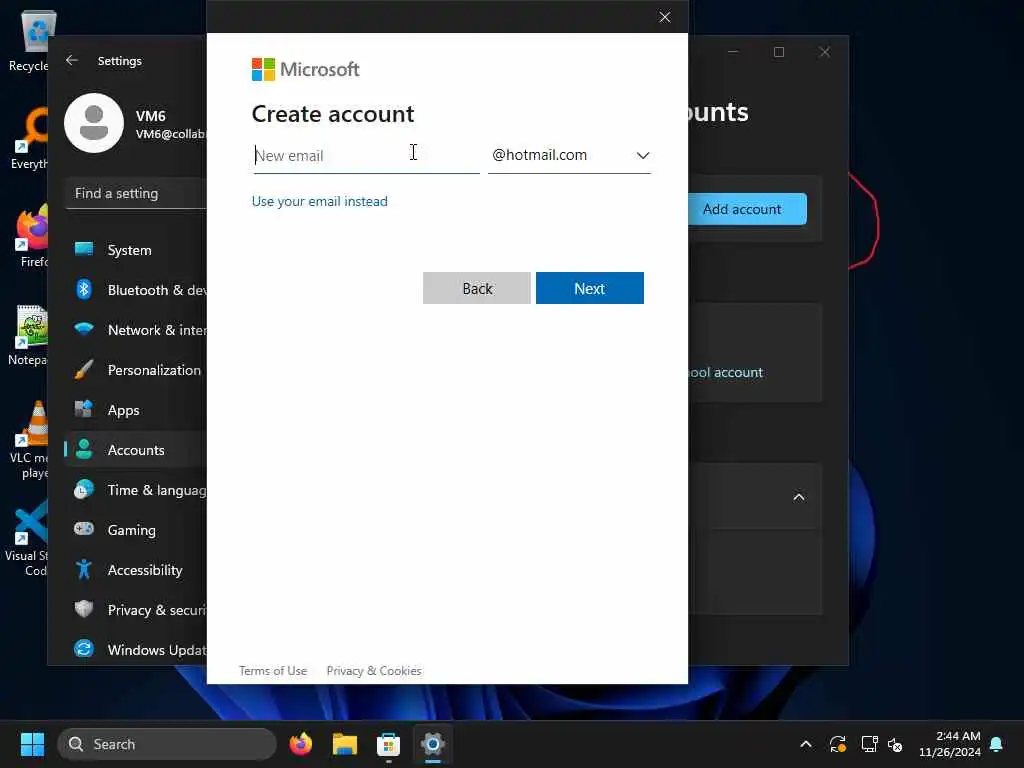
Task: Collapse the section with chevron up
Action: click(x=799, y=497)
